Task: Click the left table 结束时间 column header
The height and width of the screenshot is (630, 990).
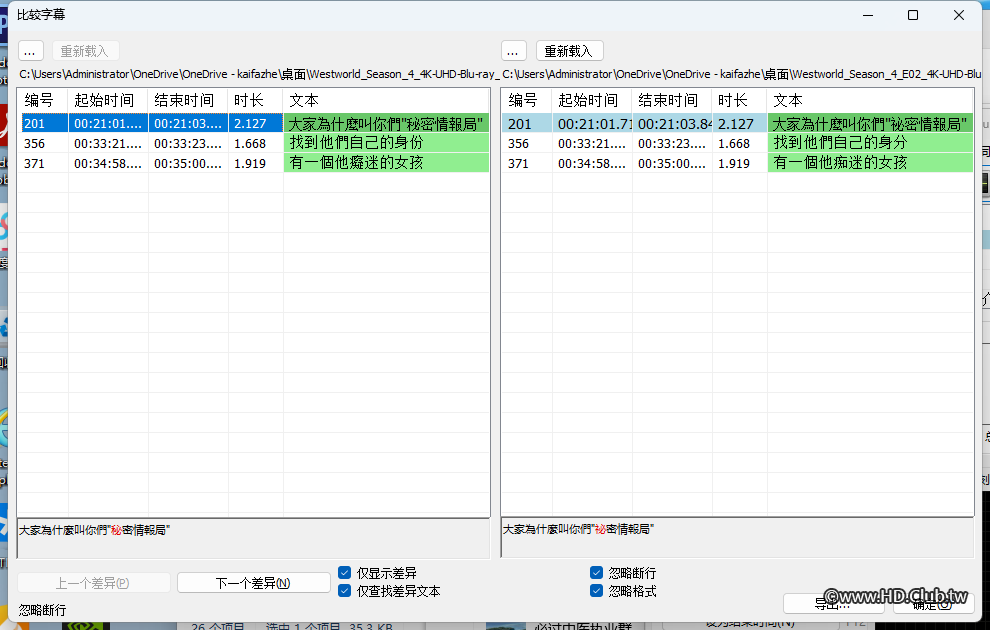Action: click(x=188, y=100)
